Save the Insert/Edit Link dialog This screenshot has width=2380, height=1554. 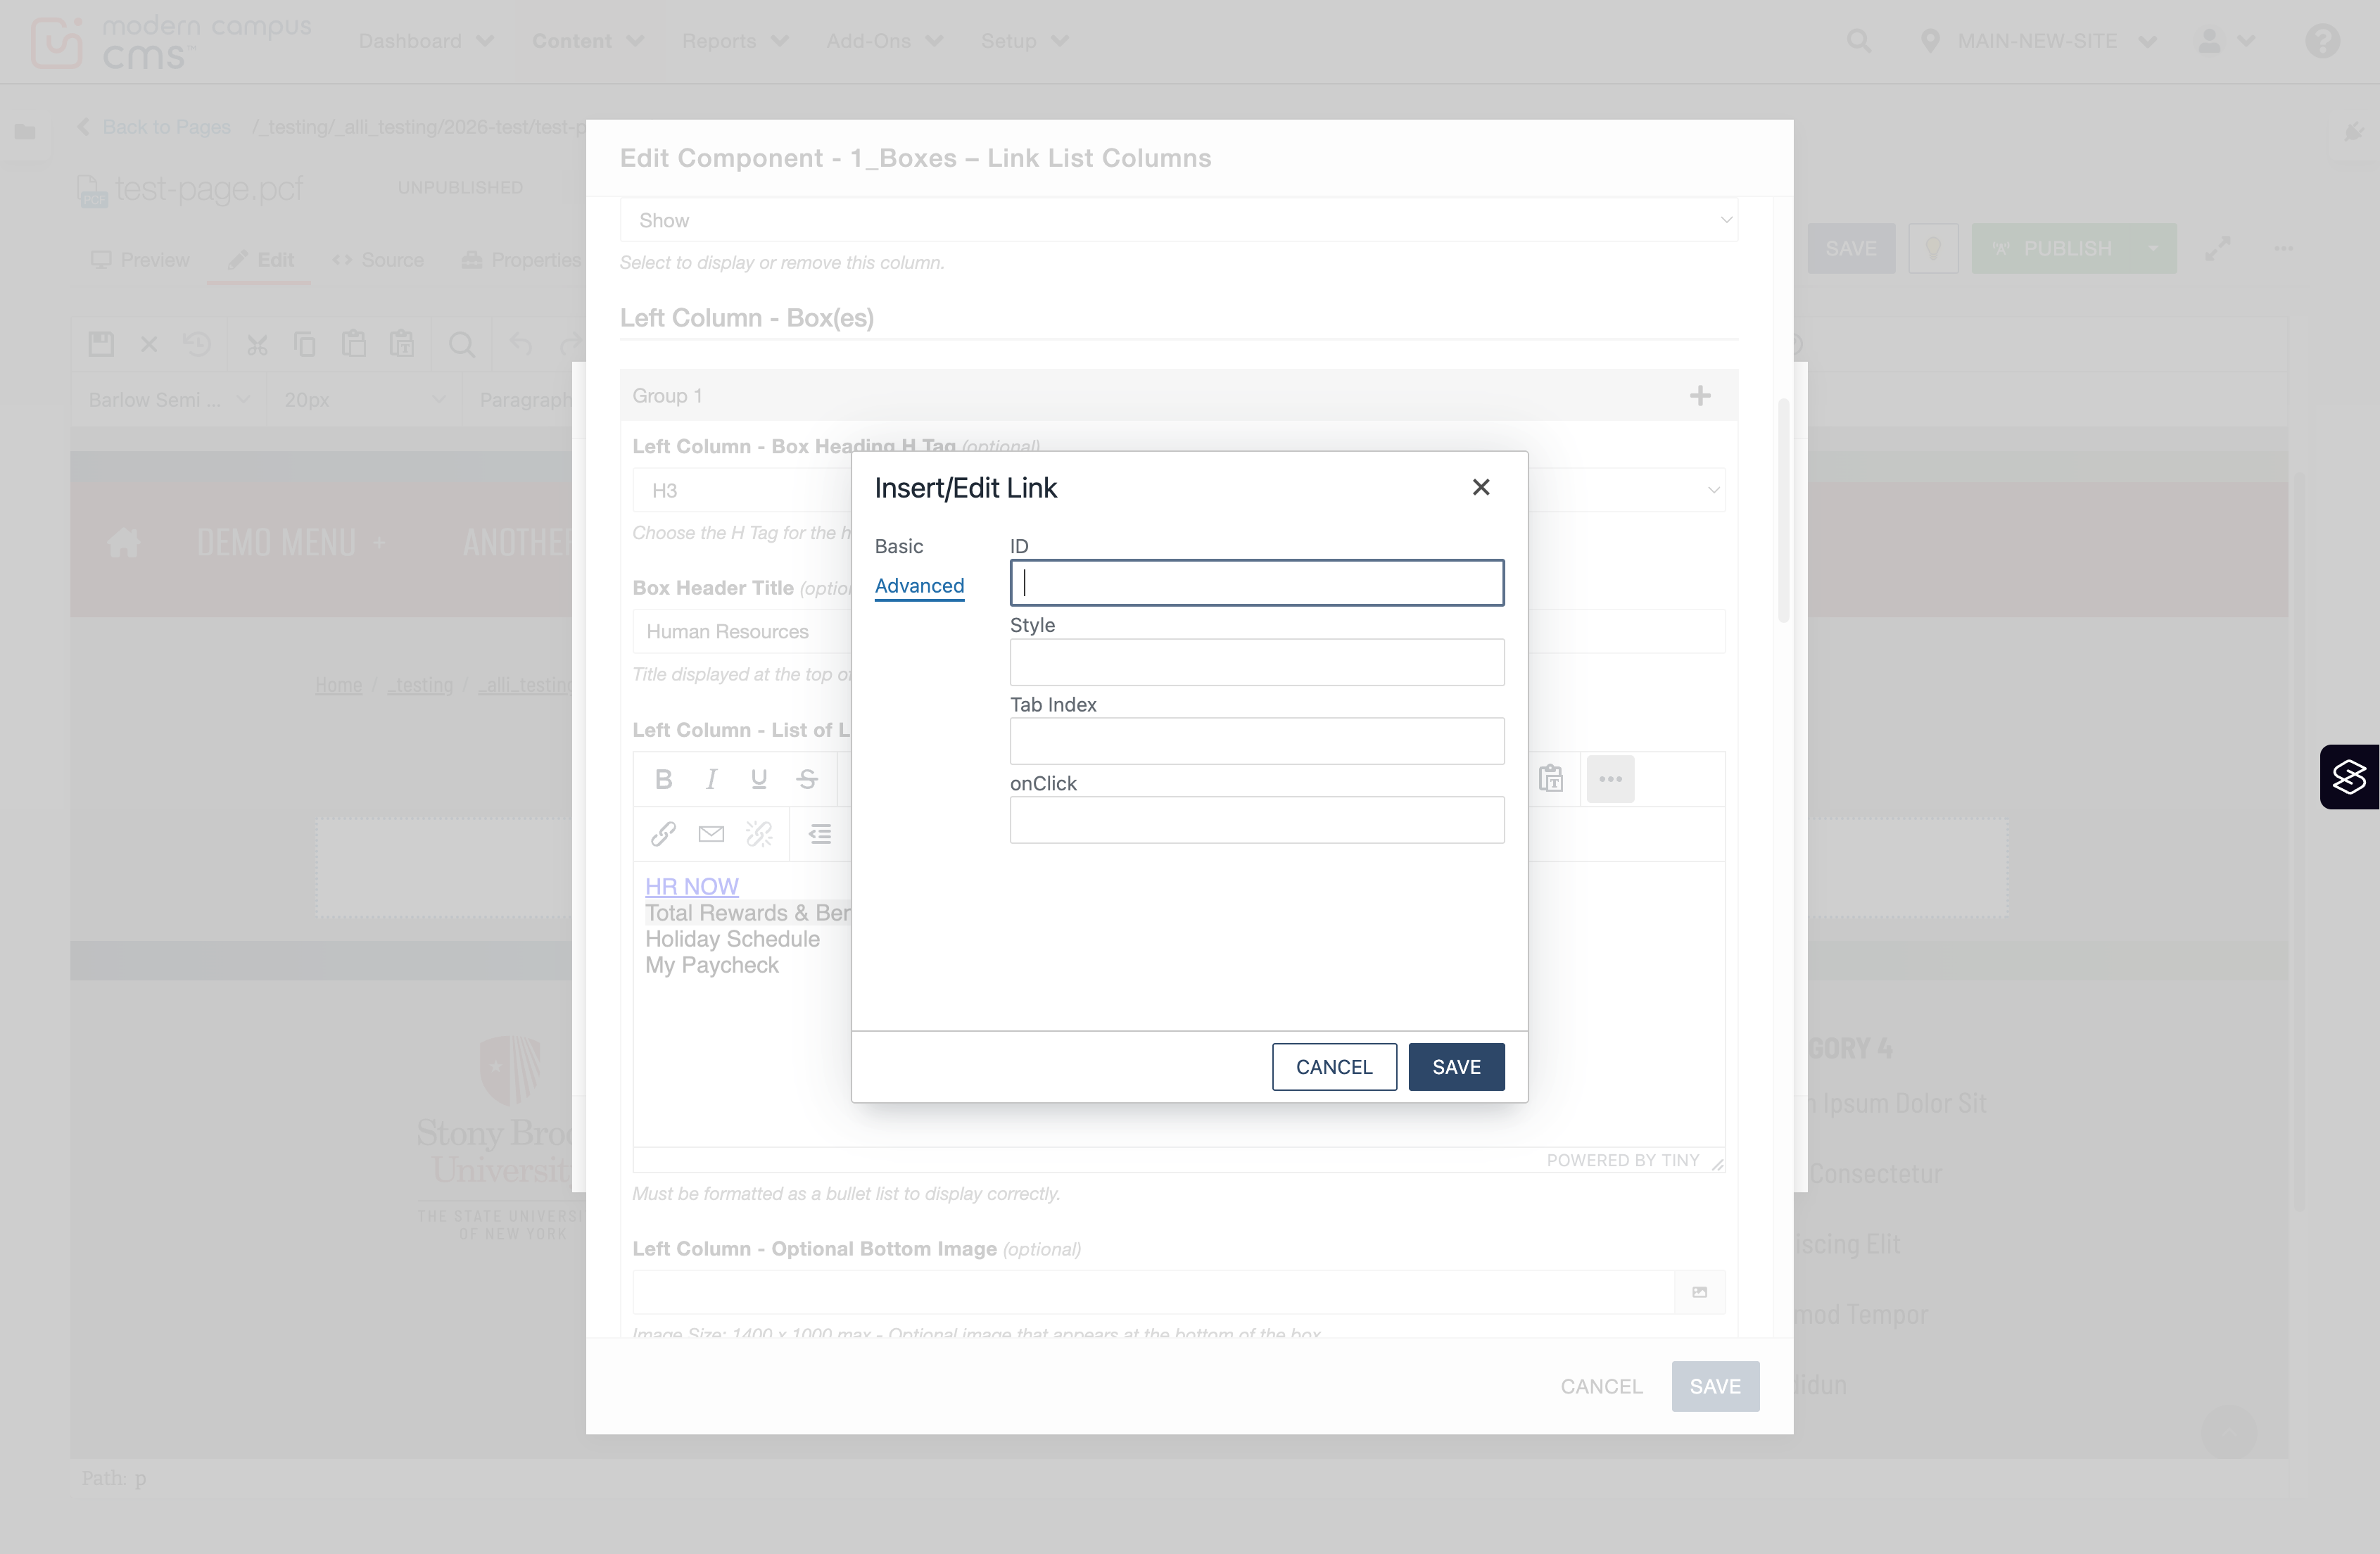pos(1456,1067)
